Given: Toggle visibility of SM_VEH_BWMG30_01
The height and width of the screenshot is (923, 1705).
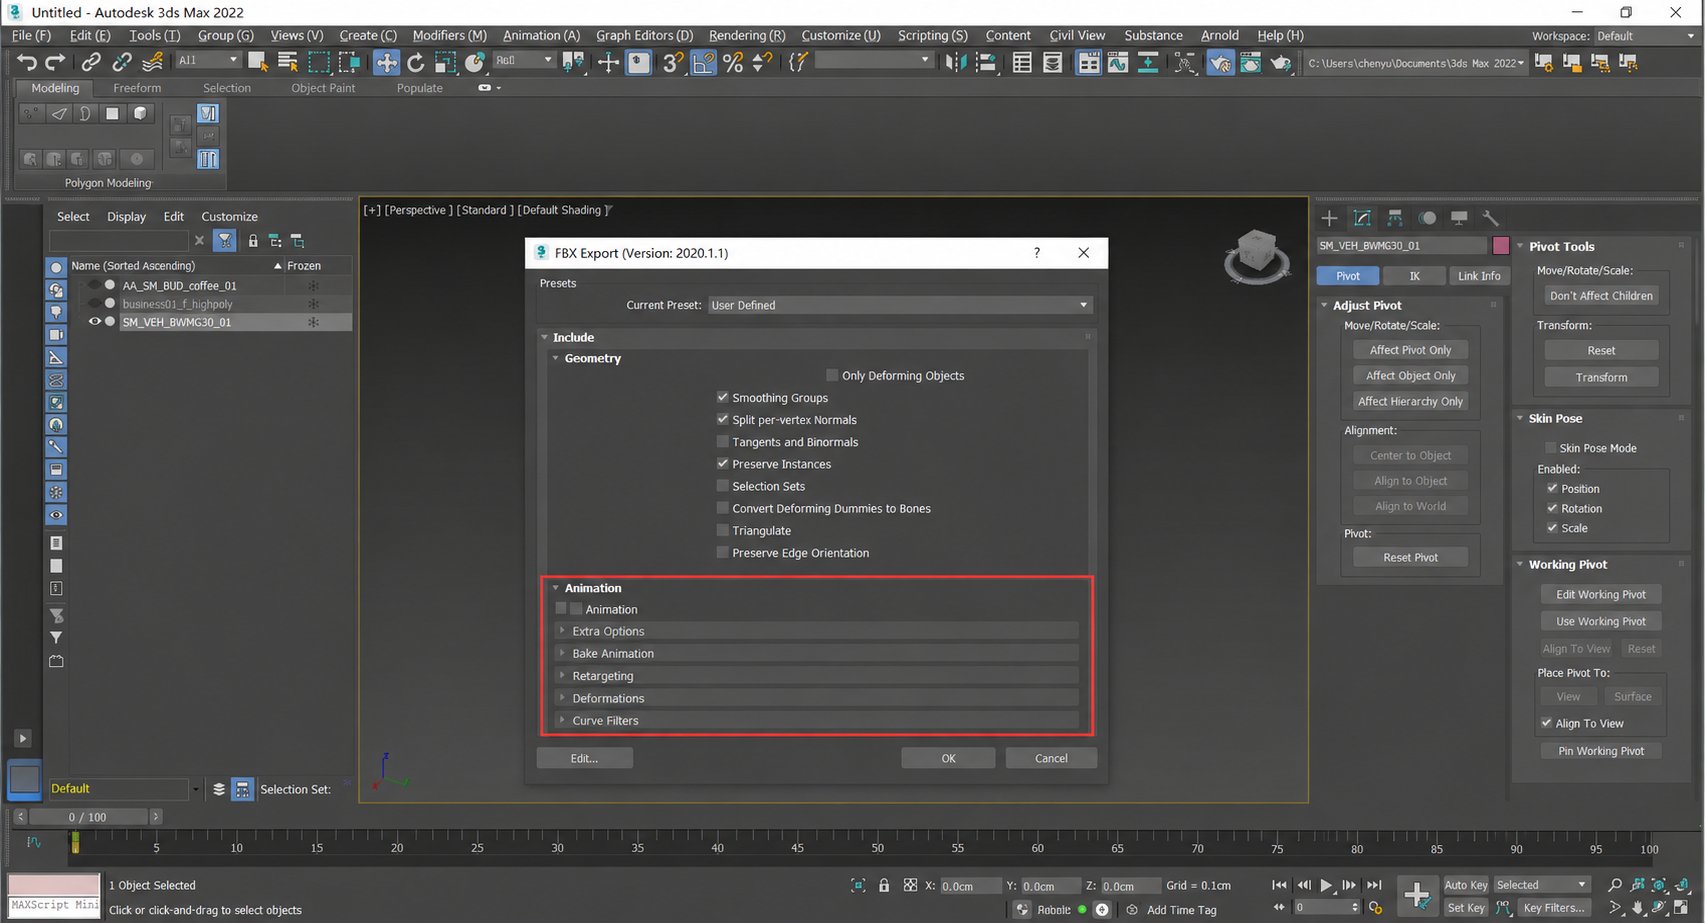Looking at the screenshot, I should tap(94, 322).
